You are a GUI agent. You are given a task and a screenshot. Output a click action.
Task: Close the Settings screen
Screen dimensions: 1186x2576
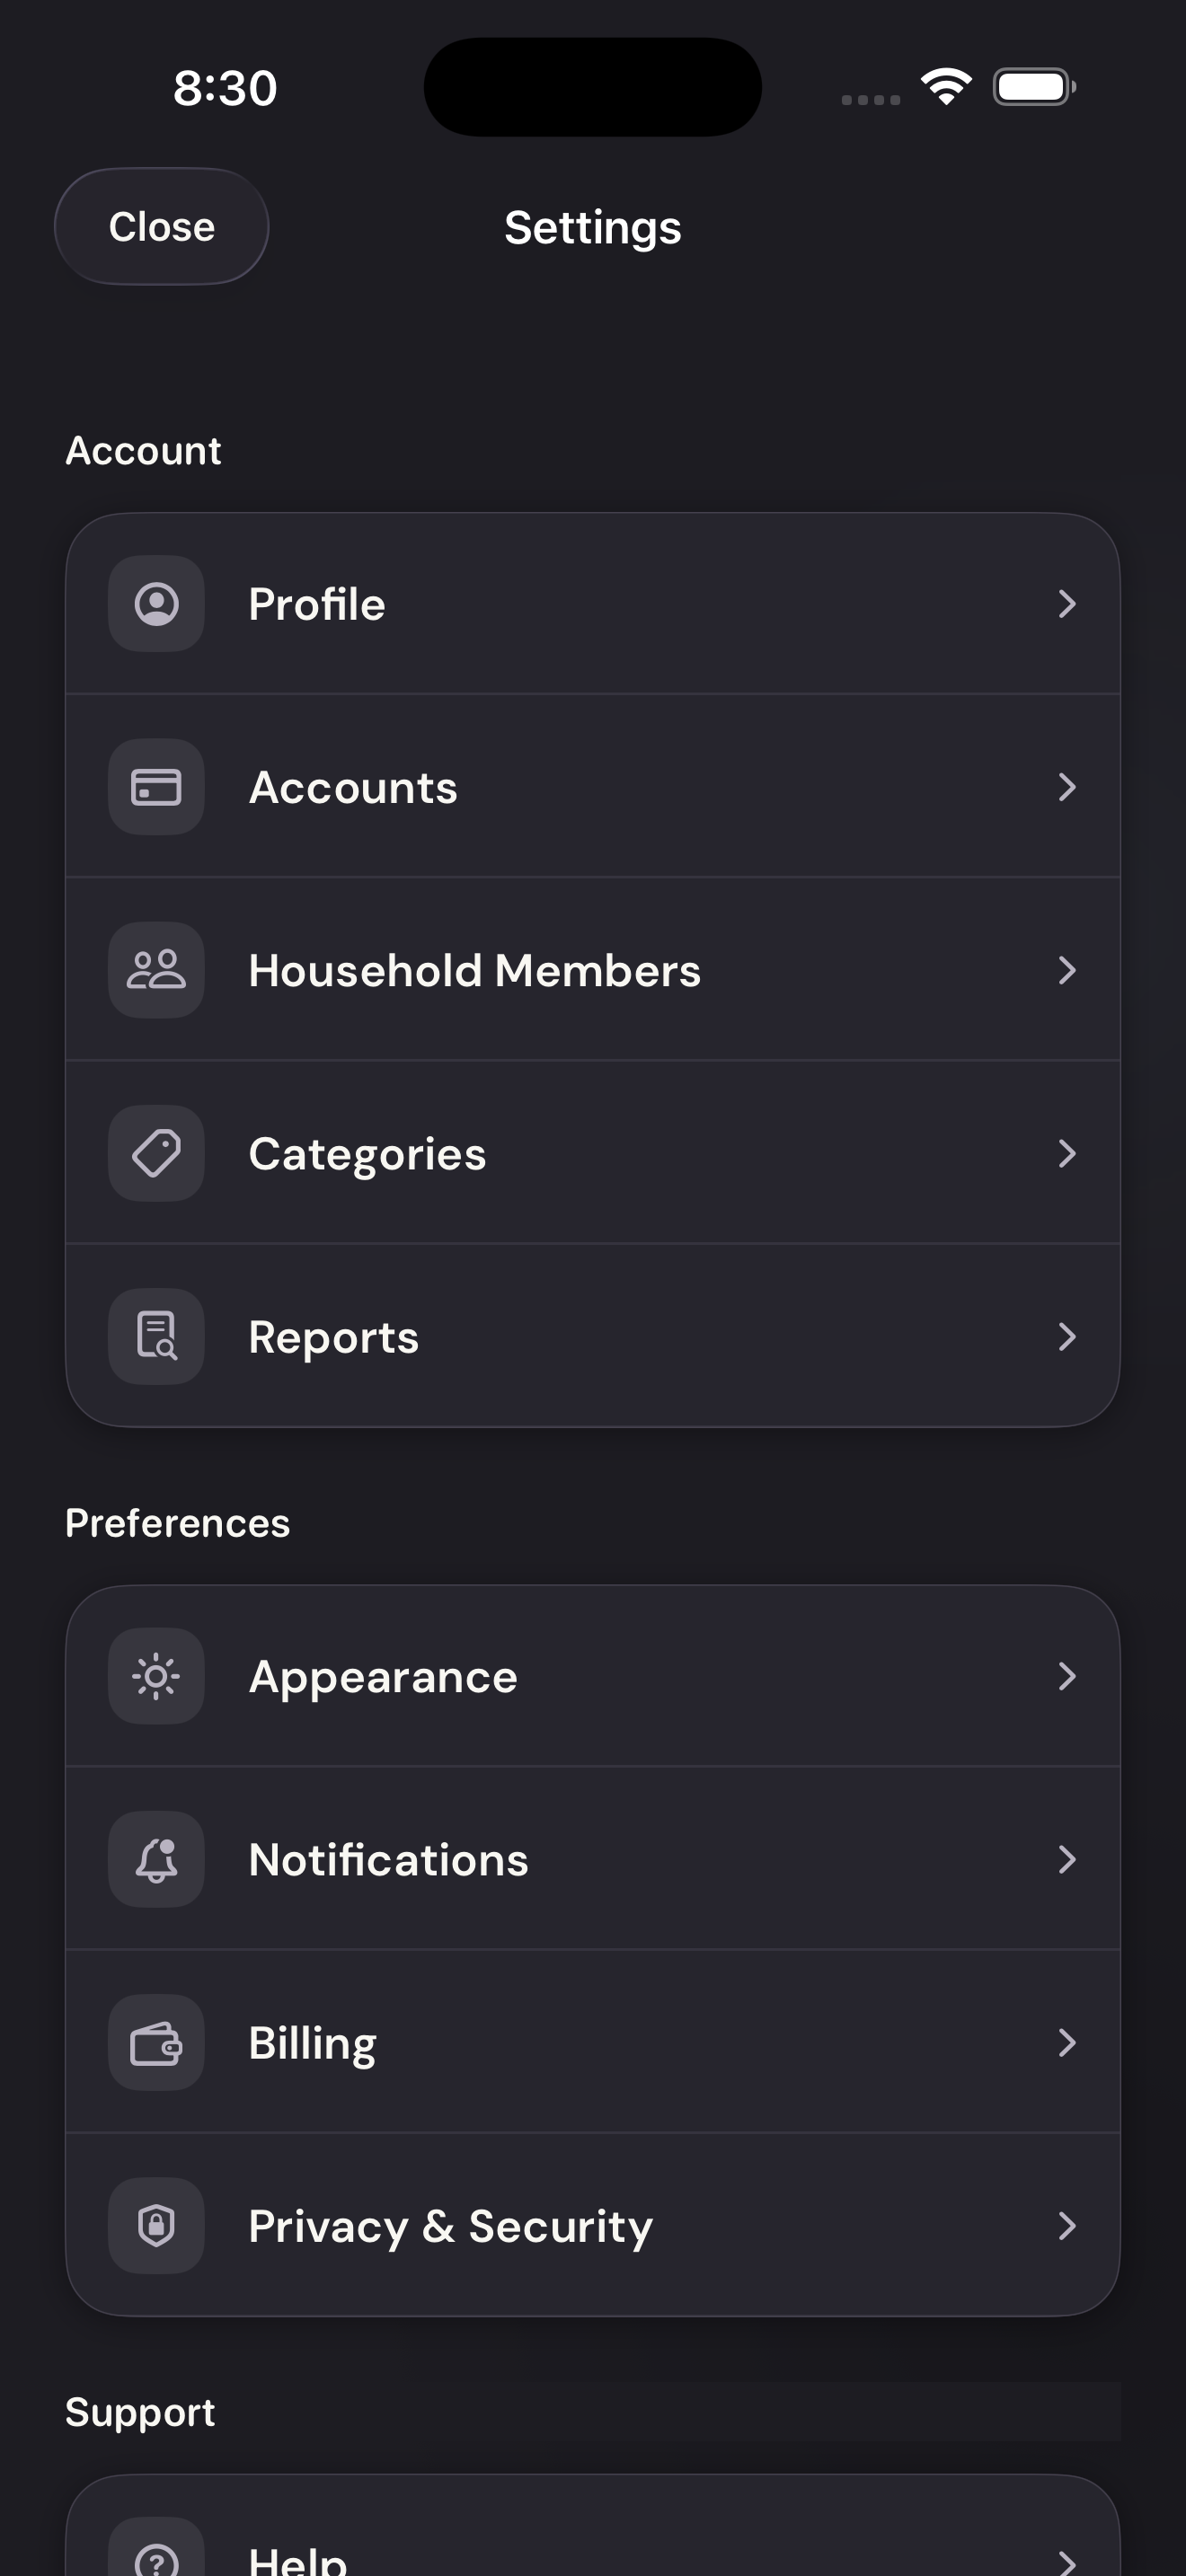[x=161, y=227]
